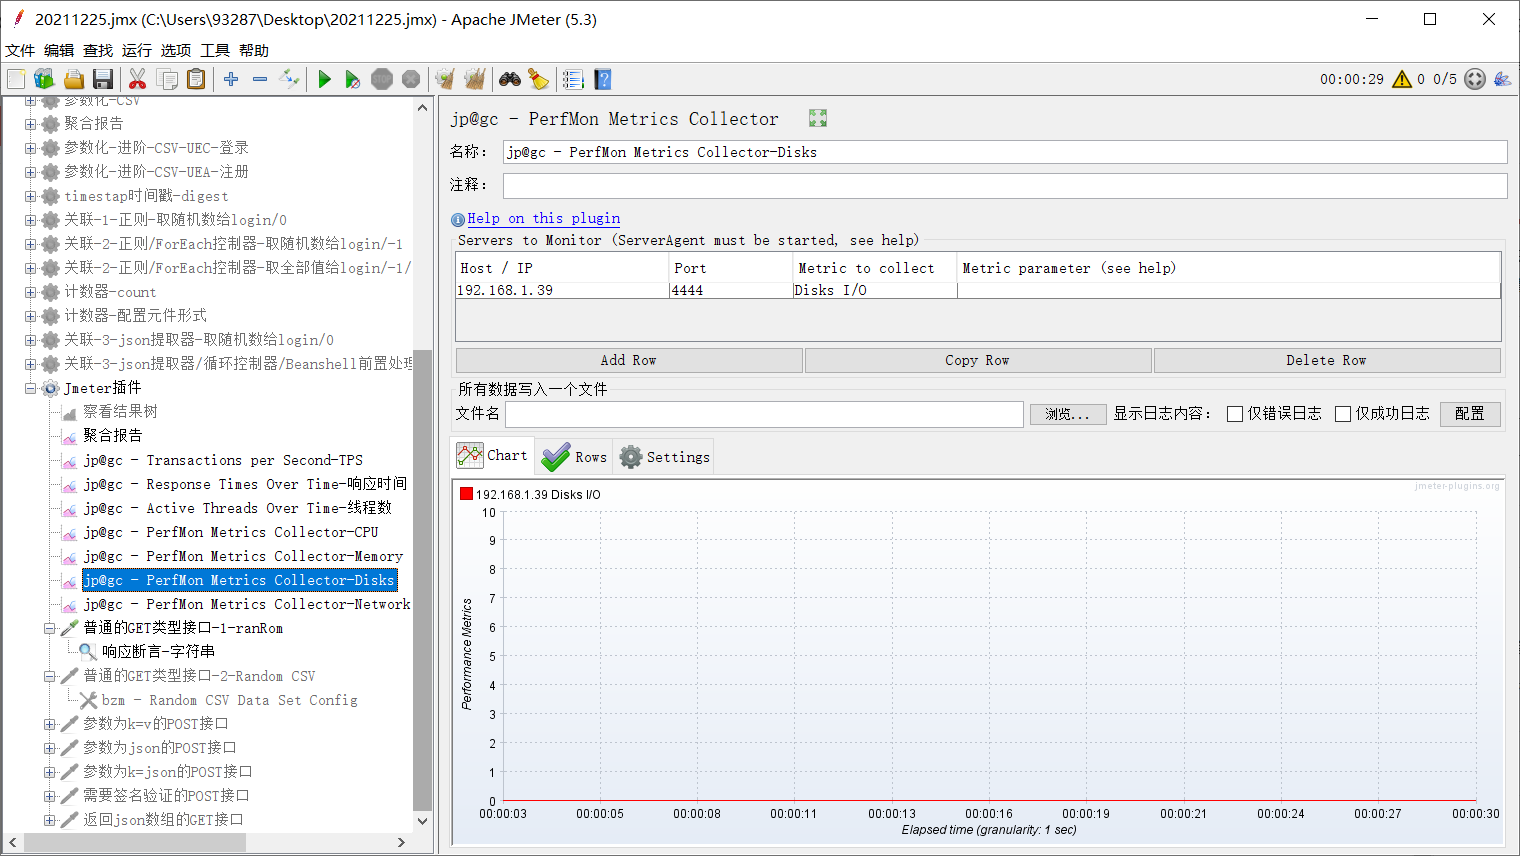Click the Clear All double broom icon
1520x856 pixels.
pos(474,79)
